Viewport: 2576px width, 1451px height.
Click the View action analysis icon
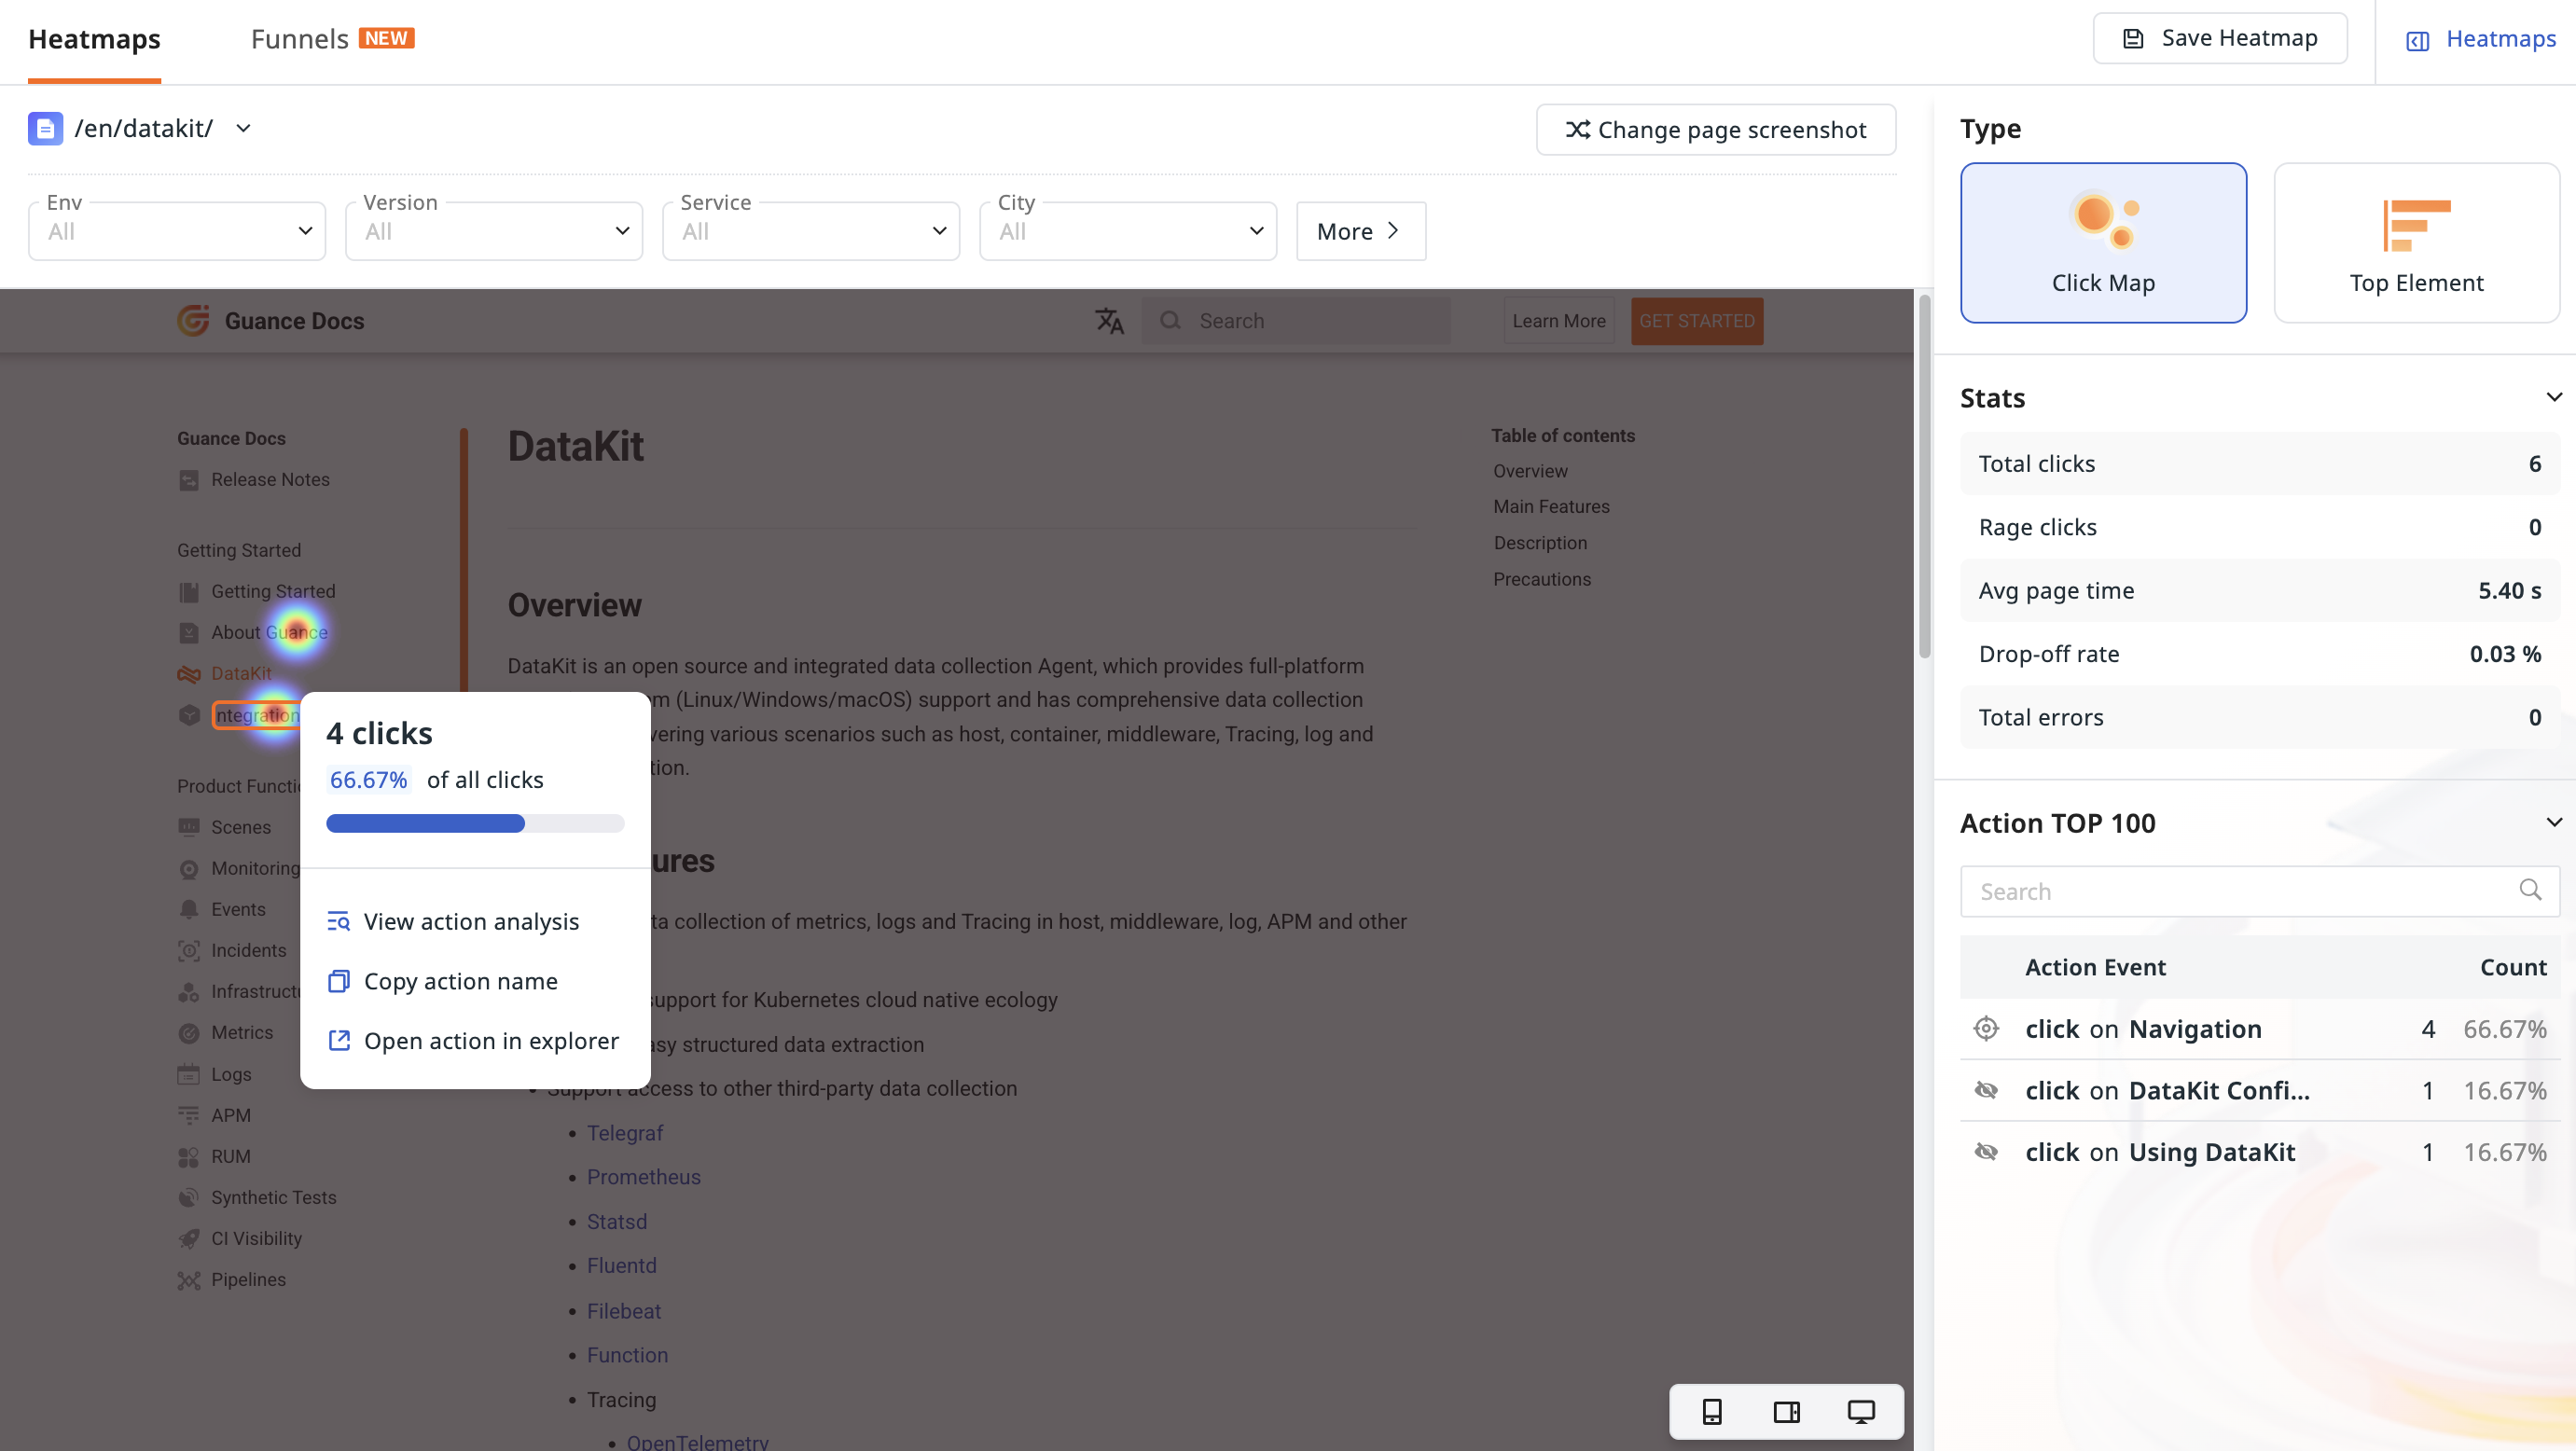(x=339, y=921)
